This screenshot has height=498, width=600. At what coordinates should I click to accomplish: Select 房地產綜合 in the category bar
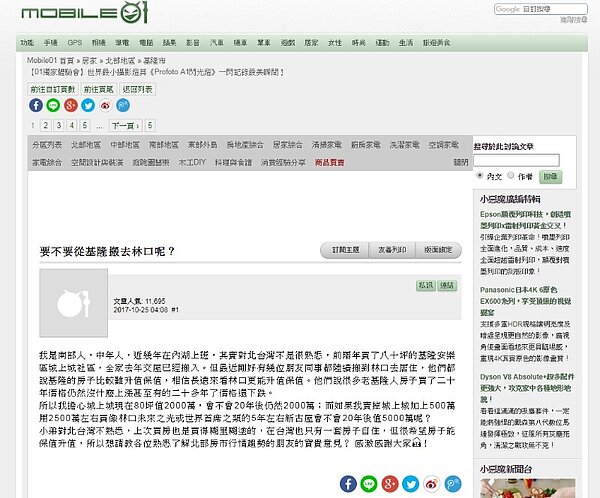click(245, 145)
